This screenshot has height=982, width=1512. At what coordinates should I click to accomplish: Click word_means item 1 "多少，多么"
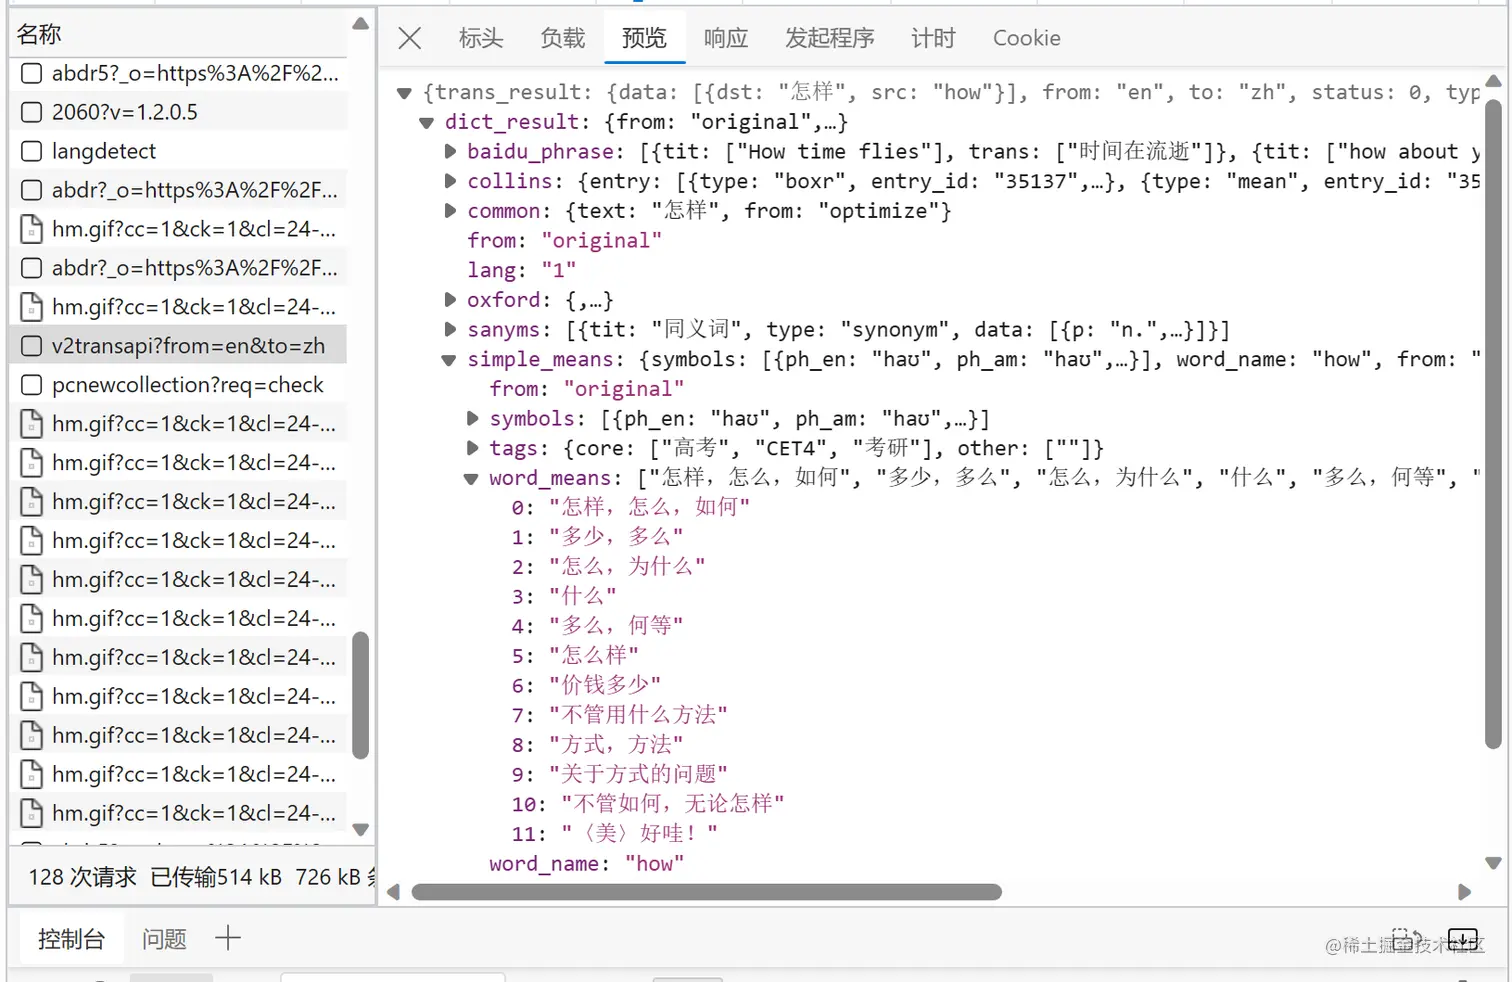(597, 537)
